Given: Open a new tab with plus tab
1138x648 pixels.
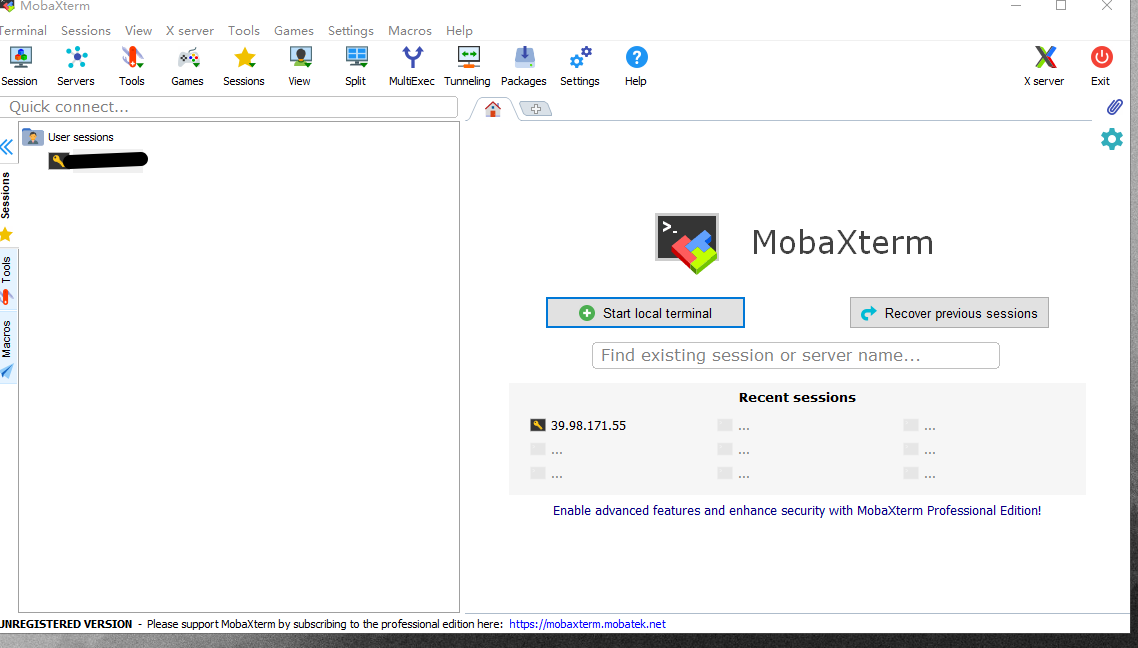Looking at the screenshot, I should coord(536,109).
